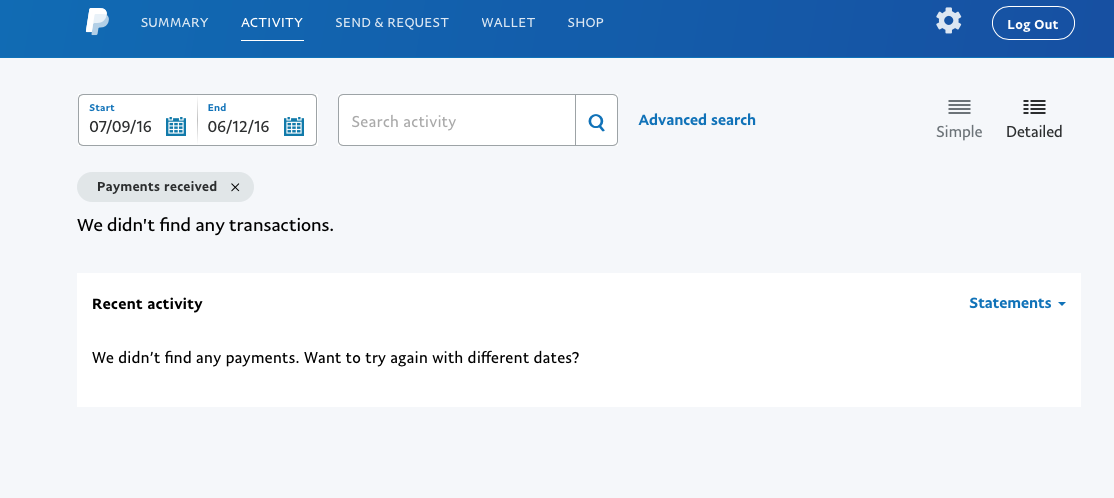Open the End date calendar icon
1114x498 pixels.
[294, 126]
